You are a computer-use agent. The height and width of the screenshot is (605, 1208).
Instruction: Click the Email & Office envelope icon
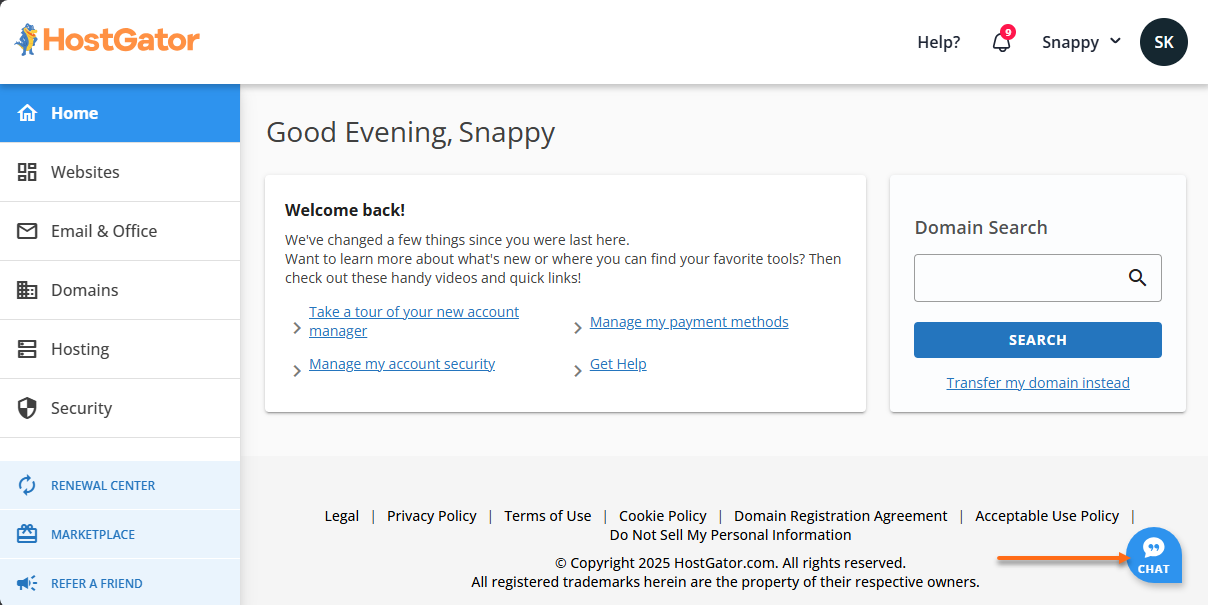pyautogui.click(x=27, y=230)
